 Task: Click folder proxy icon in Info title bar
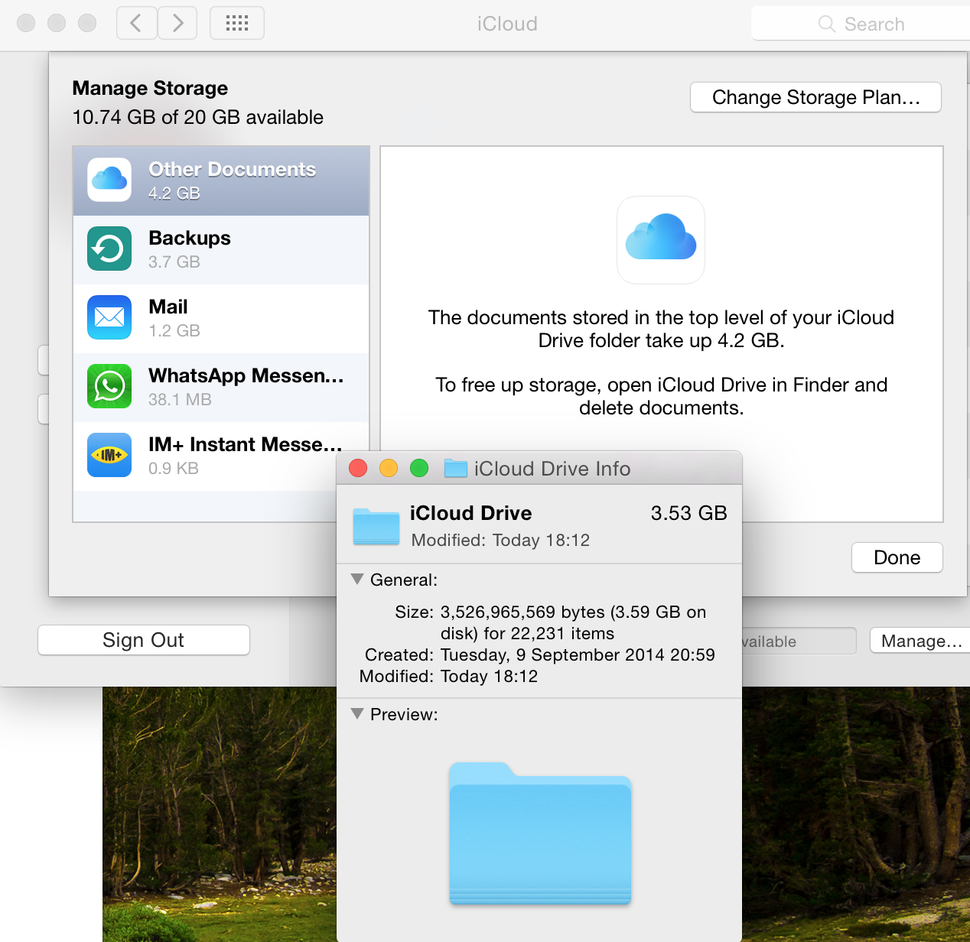[x=455, y=468]
